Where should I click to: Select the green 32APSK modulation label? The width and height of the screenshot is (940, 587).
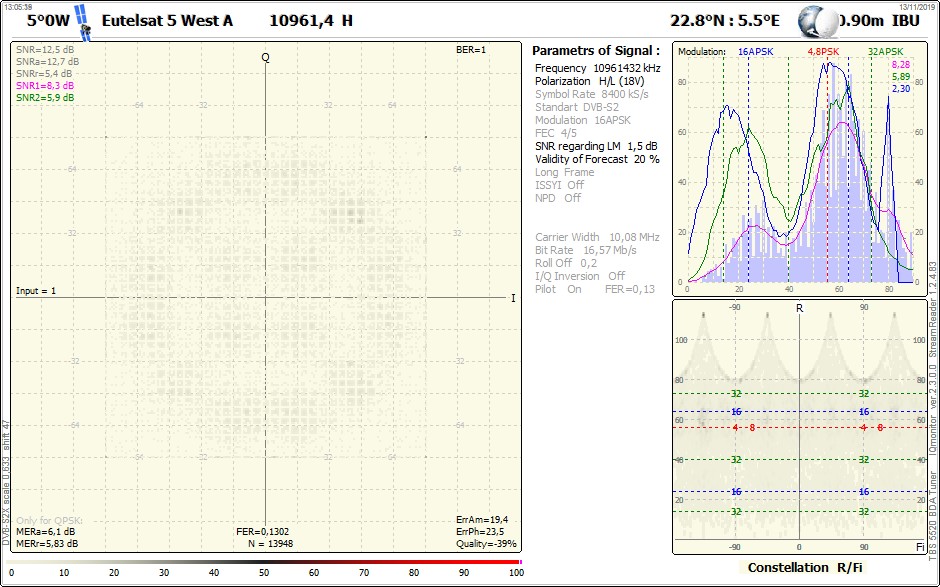coord(885,51)
